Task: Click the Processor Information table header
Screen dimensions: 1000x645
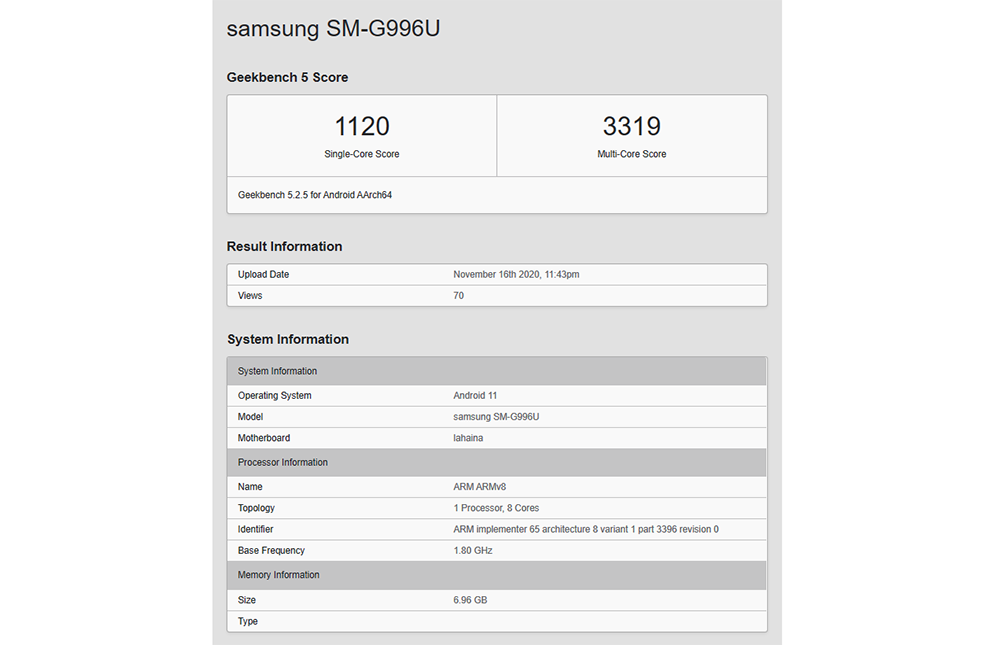Action: click(497, 462)
